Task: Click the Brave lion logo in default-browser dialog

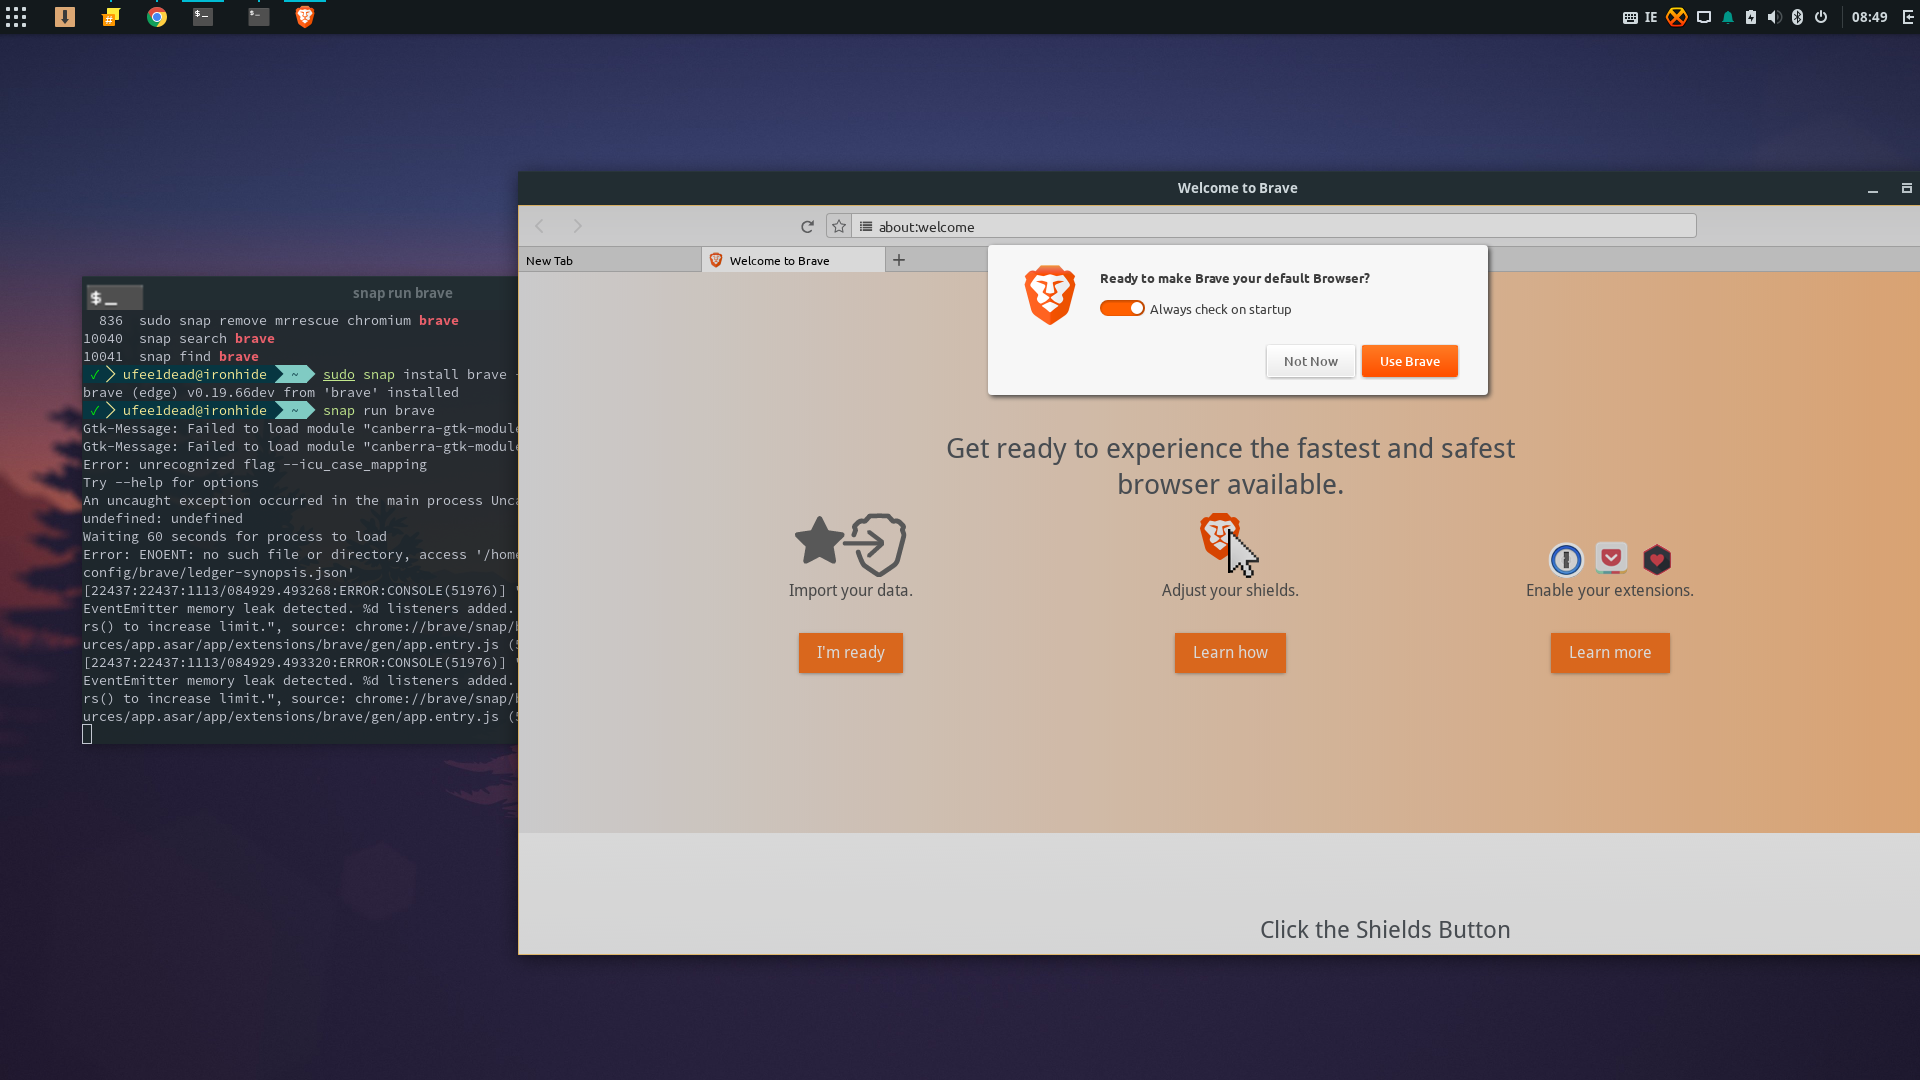Action: tap(1050, 295)
